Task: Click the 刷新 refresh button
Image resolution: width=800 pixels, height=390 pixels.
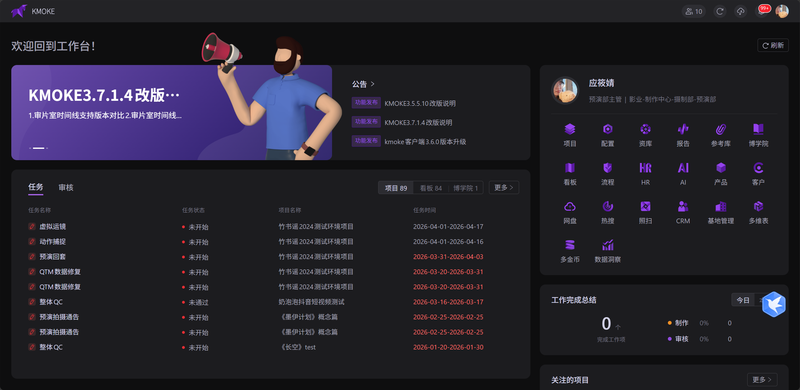Action: pos(773,45)
